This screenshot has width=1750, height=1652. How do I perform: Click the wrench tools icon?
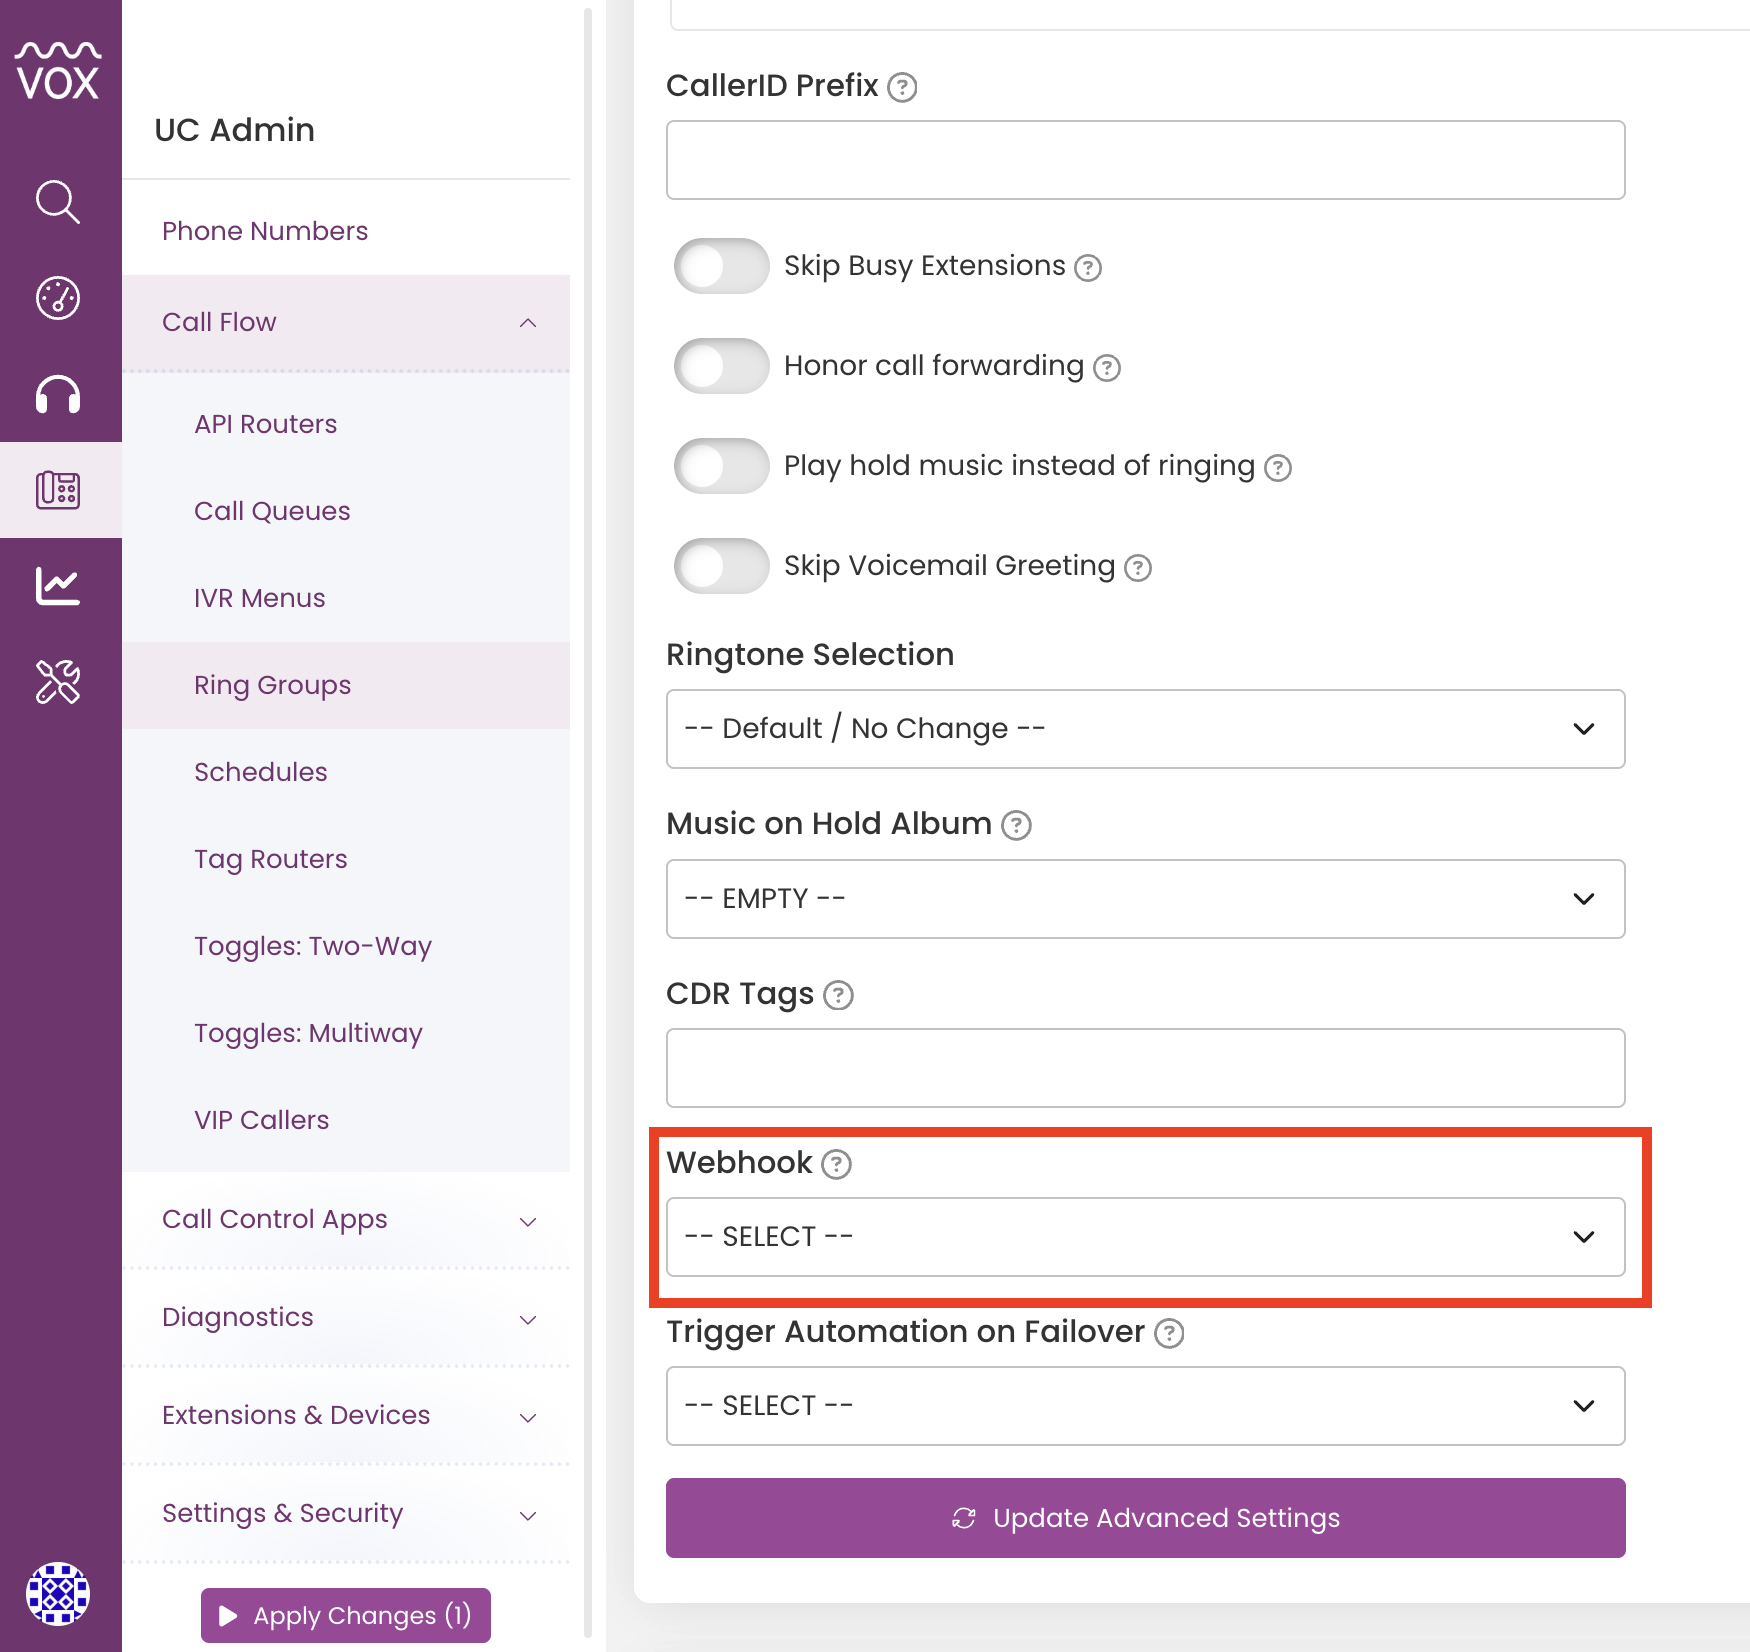(x=58, y=682)
